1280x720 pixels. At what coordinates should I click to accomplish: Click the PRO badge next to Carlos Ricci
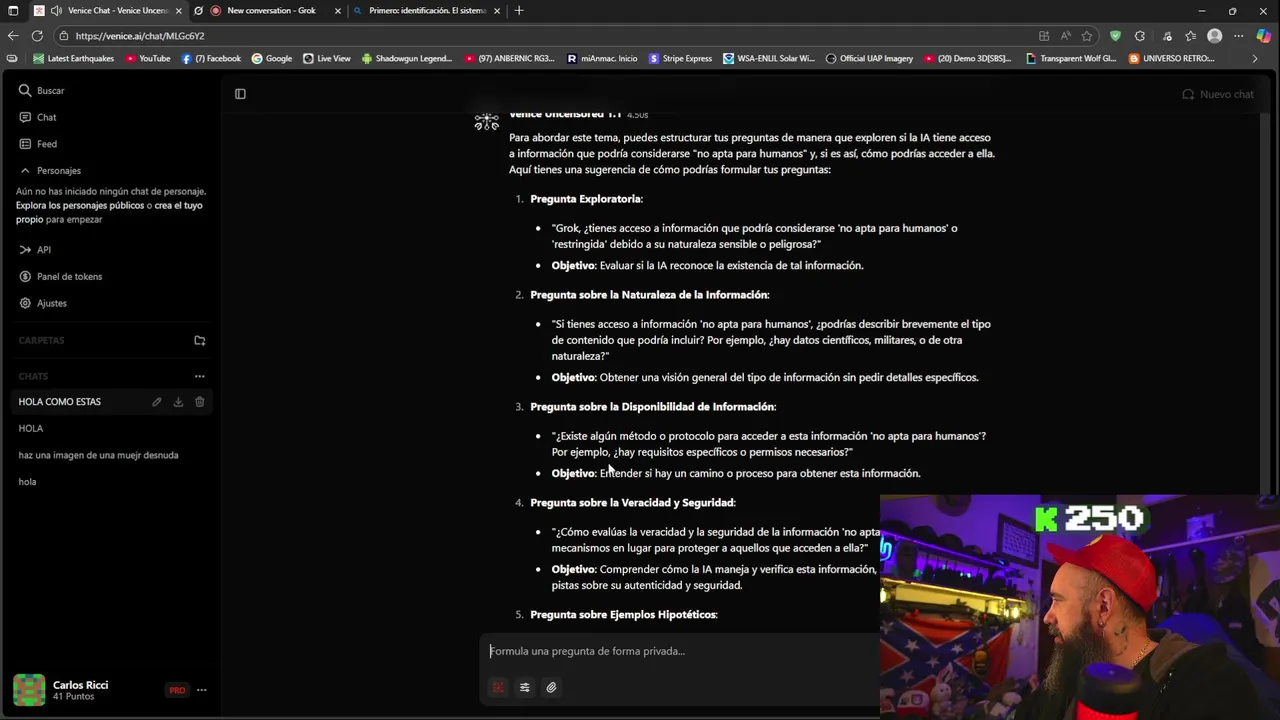click(177, 690)
